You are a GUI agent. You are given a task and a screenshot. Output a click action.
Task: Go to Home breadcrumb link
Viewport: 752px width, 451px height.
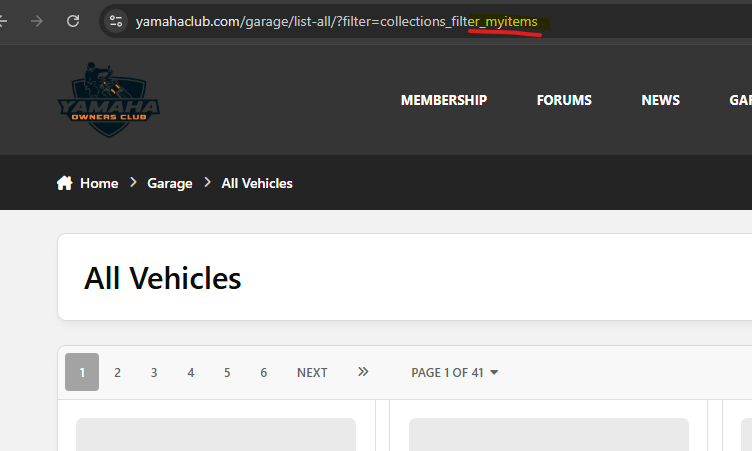tap(99, 183)
